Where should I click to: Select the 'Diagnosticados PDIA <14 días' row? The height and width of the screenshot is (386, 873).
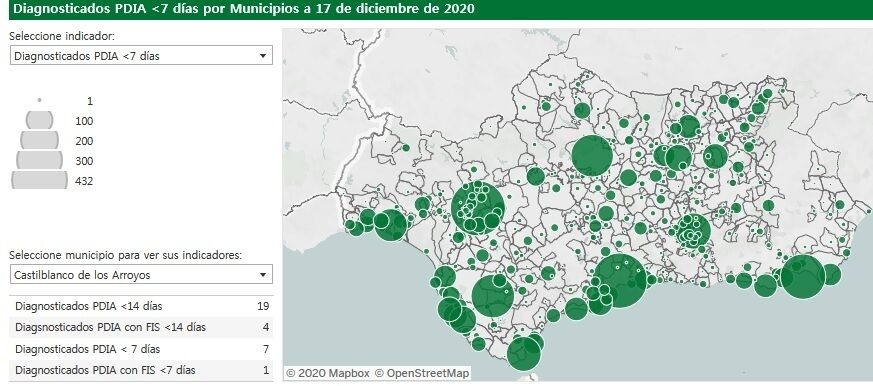click(141, 306)
